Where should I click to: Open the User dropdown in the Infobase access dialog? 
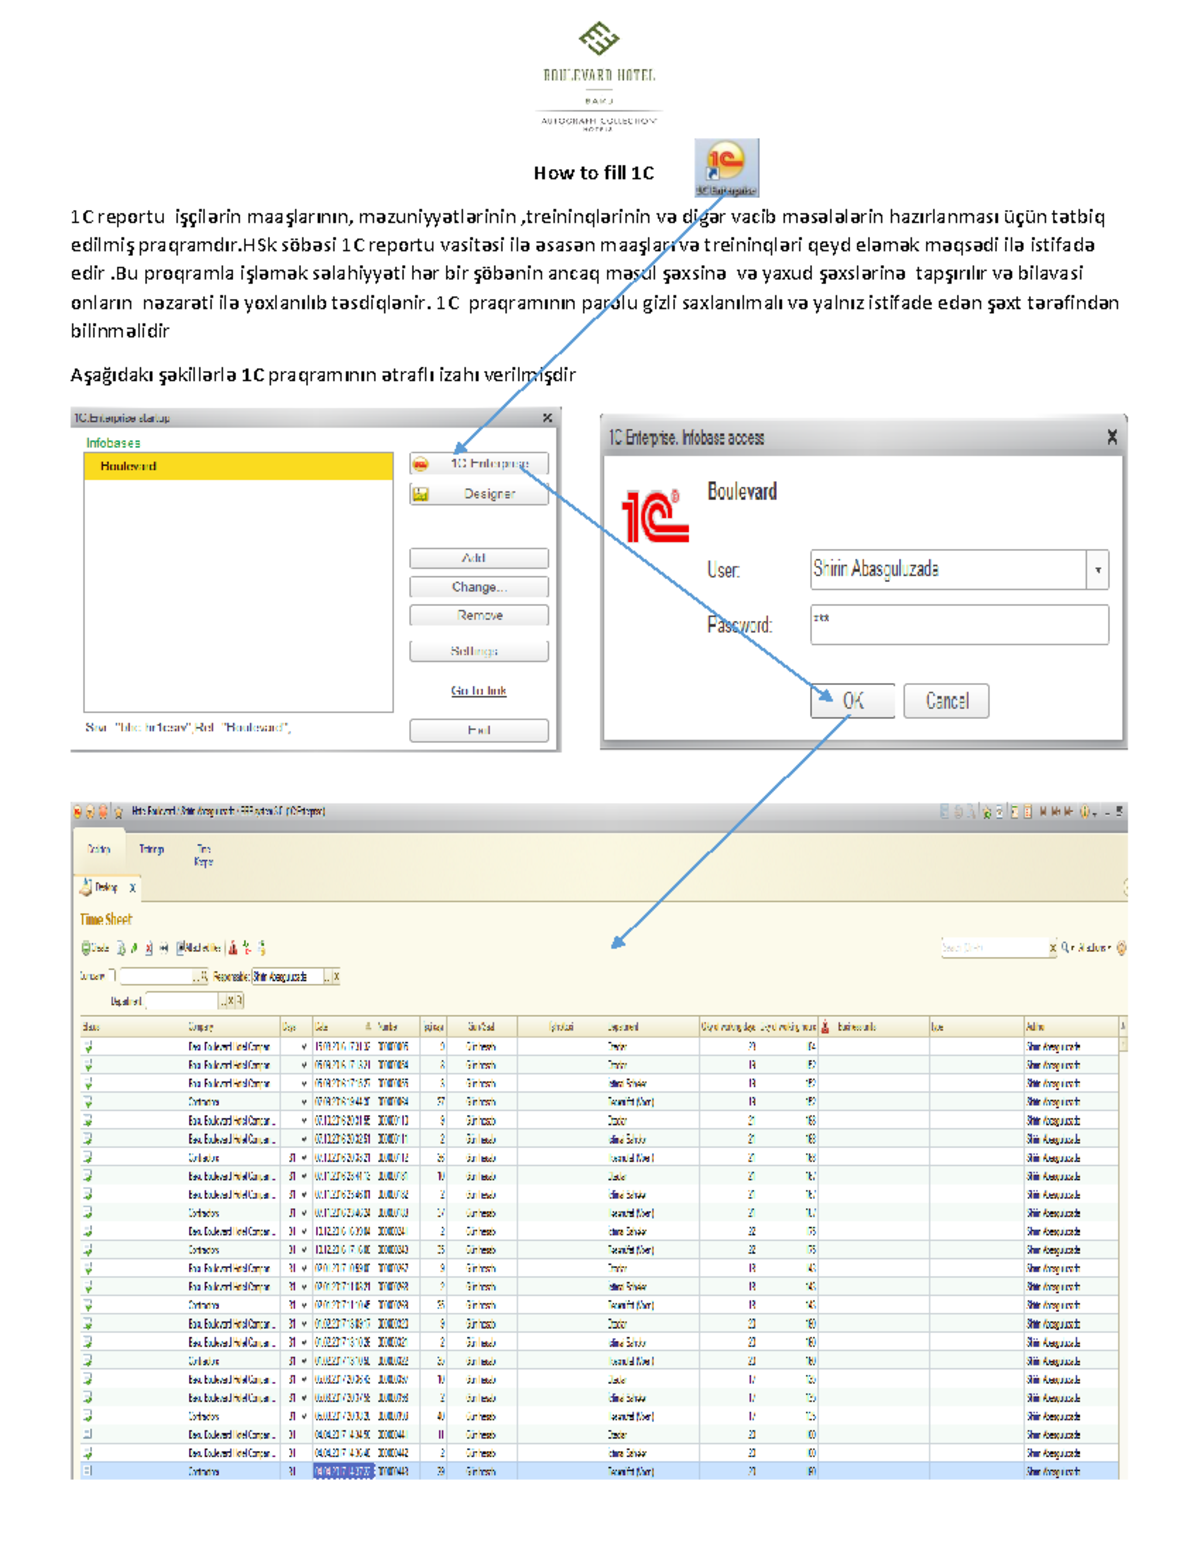tap(1097, 569)
